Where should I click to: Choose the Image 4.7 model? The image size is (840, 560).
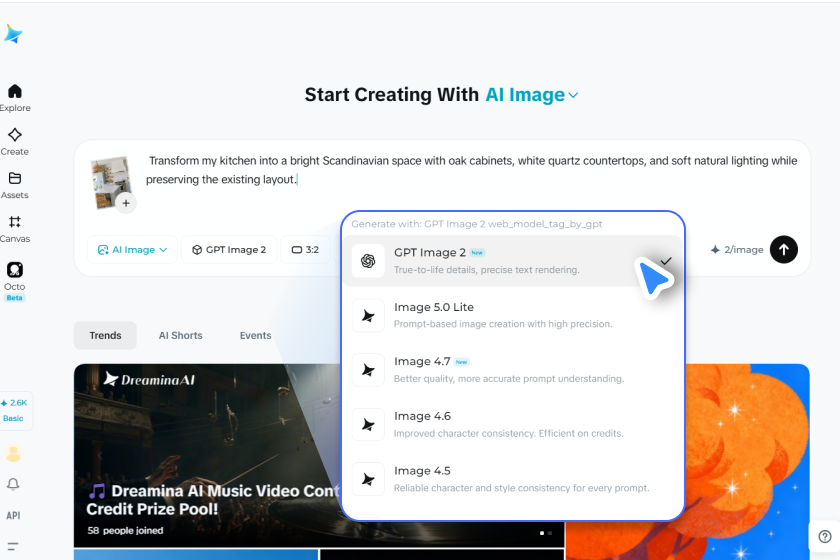513,370
